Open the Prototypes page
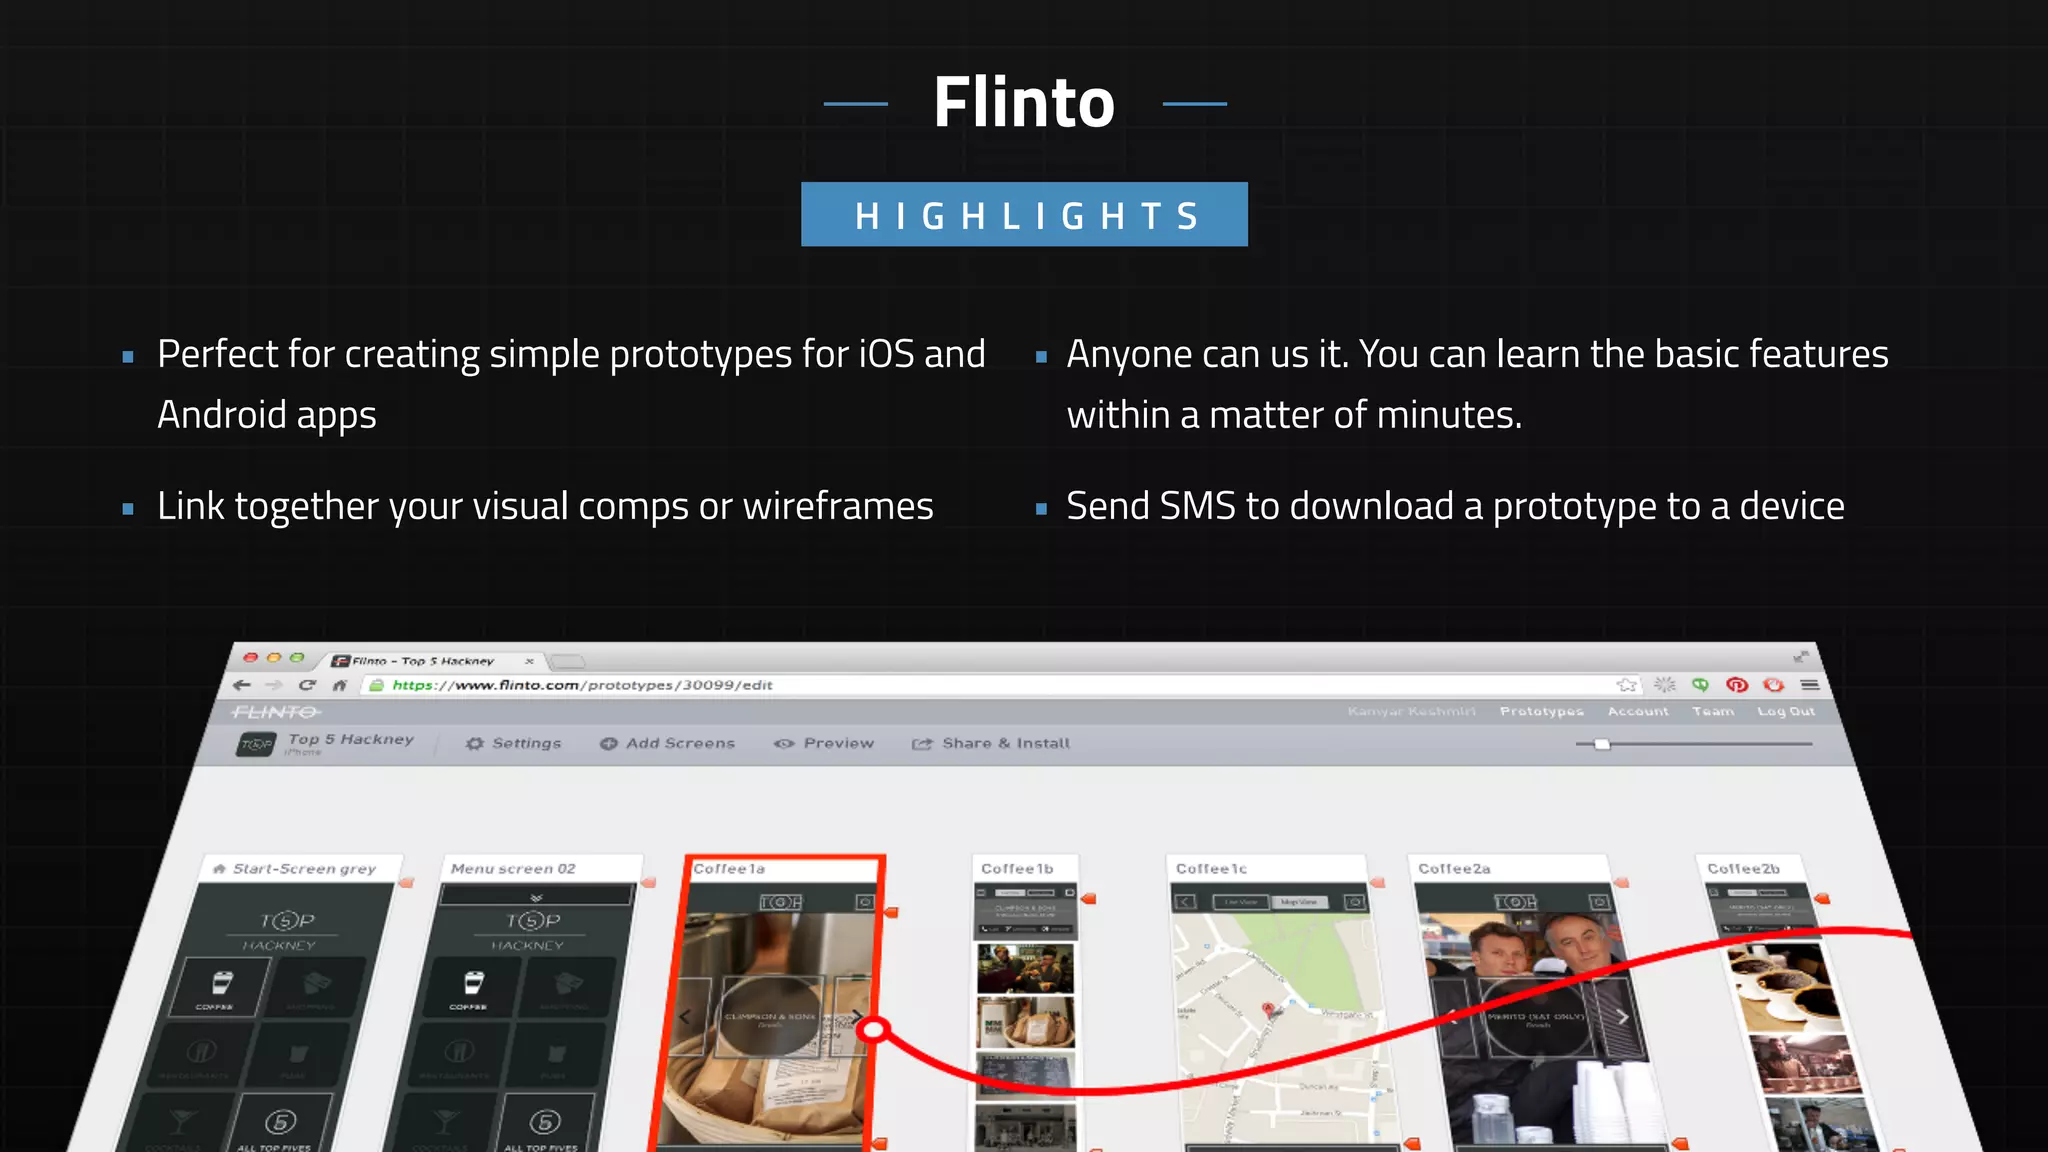 click(1541, 711)
